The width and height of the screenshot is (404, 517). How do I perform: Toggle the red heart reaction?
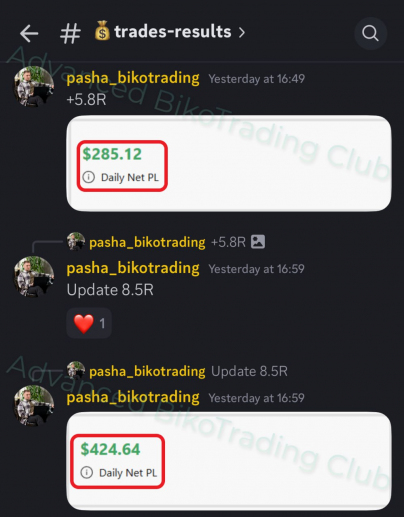point(89,323)
